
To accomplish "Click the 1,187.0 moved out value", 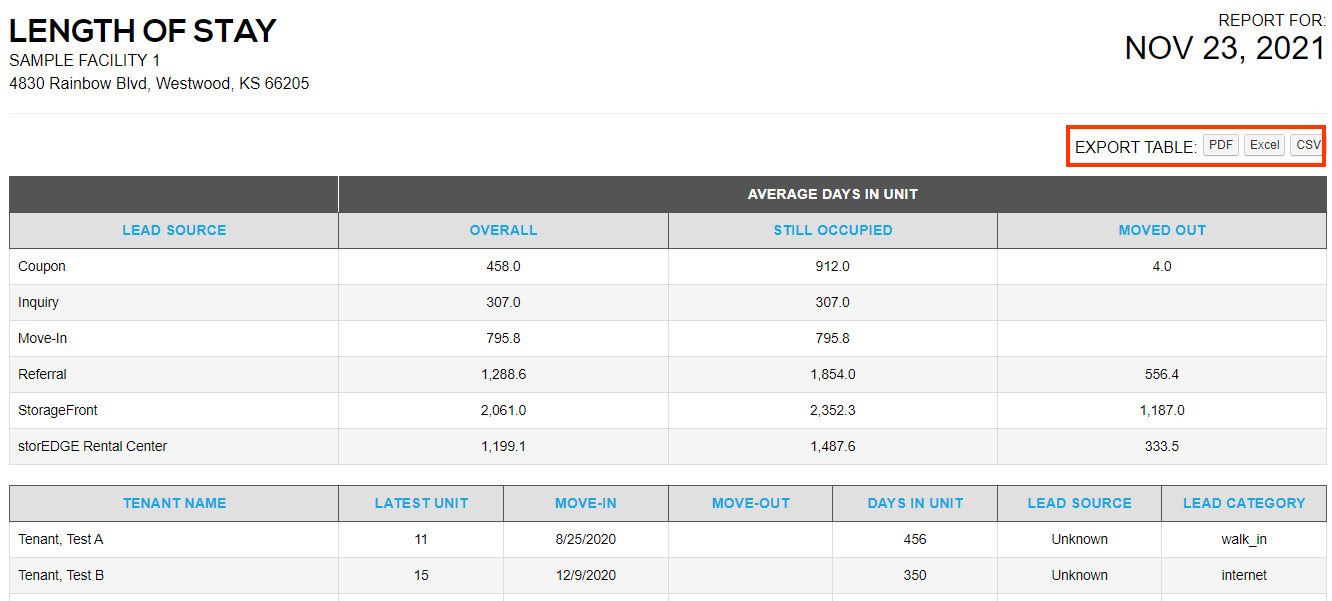I will 1162,411.
